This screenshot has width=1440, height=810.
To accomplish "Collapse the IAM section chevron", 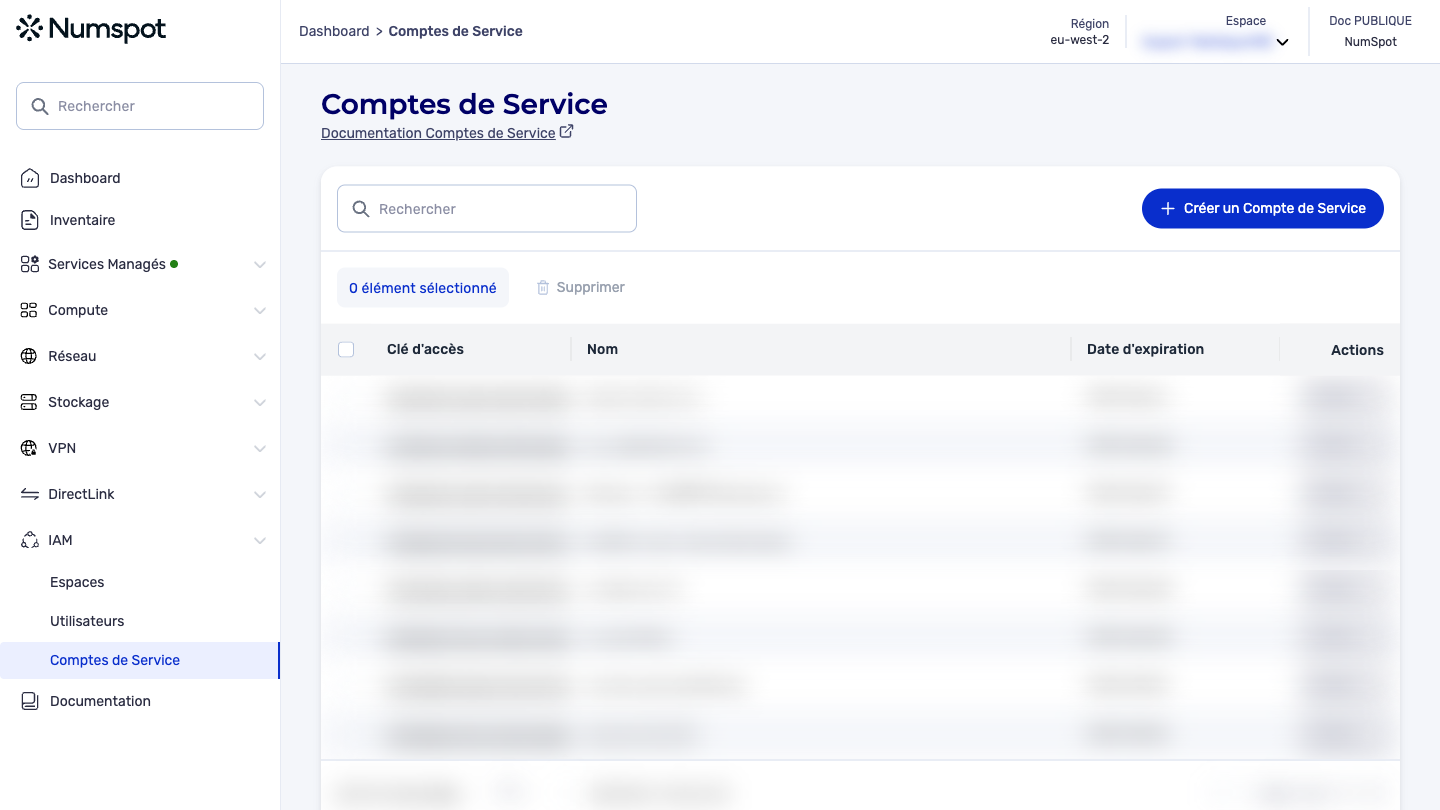I will tap(260, 541).
